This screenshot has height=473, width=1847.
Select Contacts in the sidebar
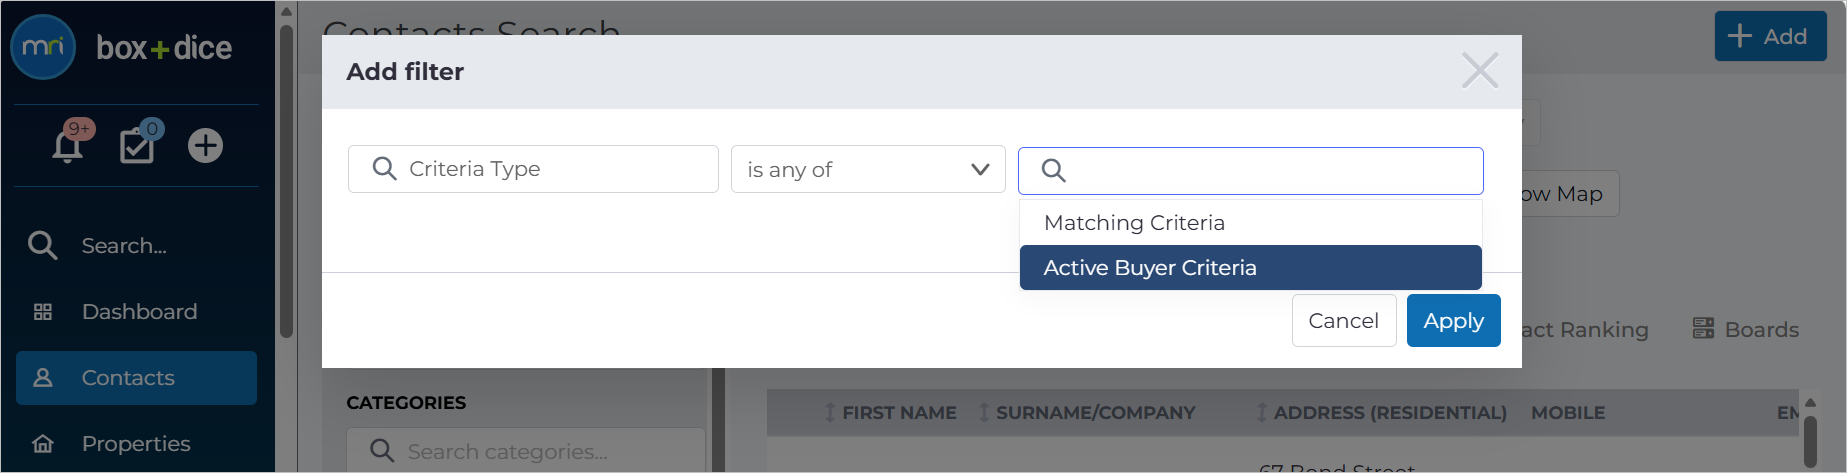(136, 378)
